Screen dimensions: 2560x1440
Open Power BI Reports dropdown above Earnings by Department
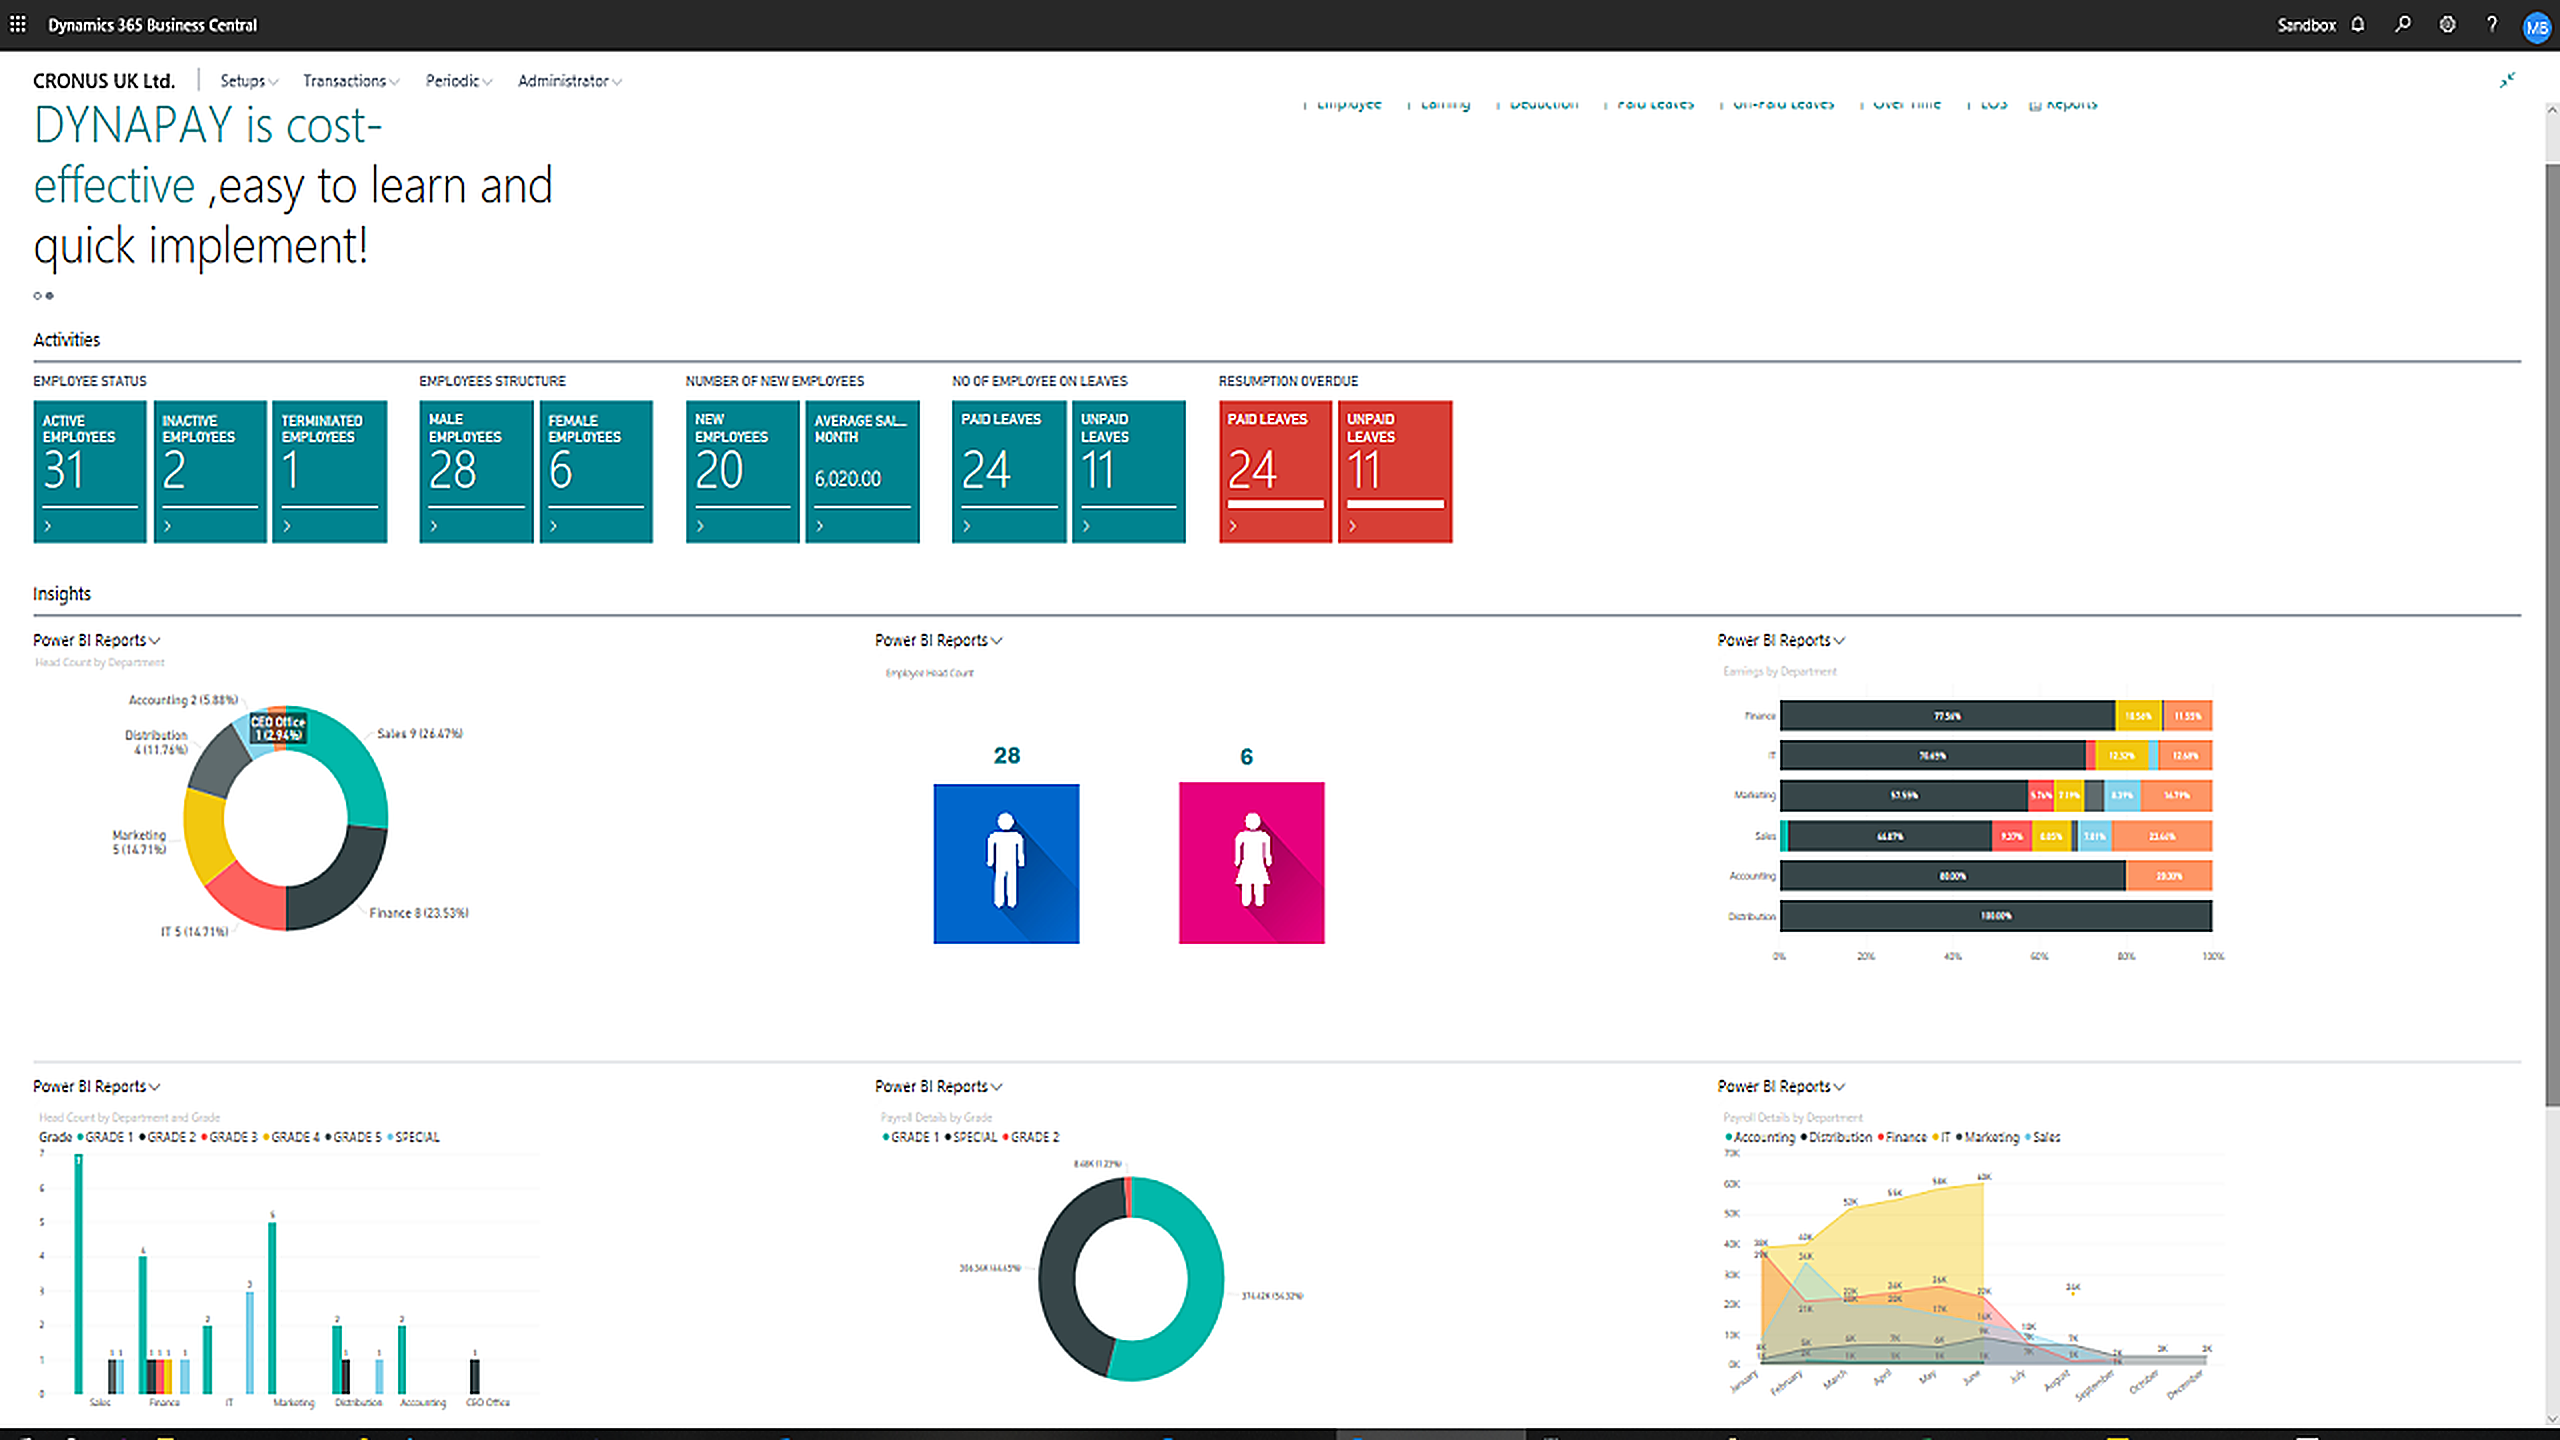1782,640
